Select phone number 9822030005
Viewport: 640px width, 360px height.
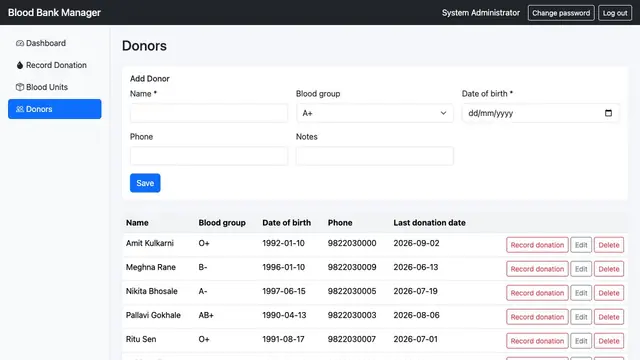(x=352, y=291)
